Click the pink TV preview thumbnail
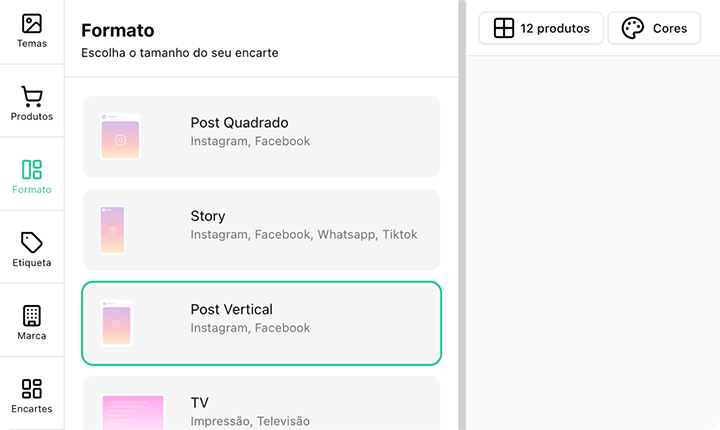Viewport: 720px width, 430px height. [x=132, y=412]
